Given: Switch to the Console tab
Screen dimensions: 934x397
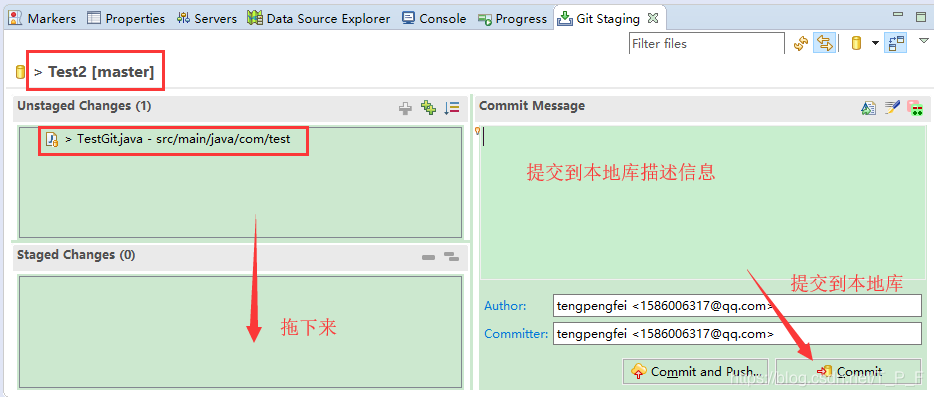Looking at the screenshot, I should pyautogui.click(x=434, y=18).
